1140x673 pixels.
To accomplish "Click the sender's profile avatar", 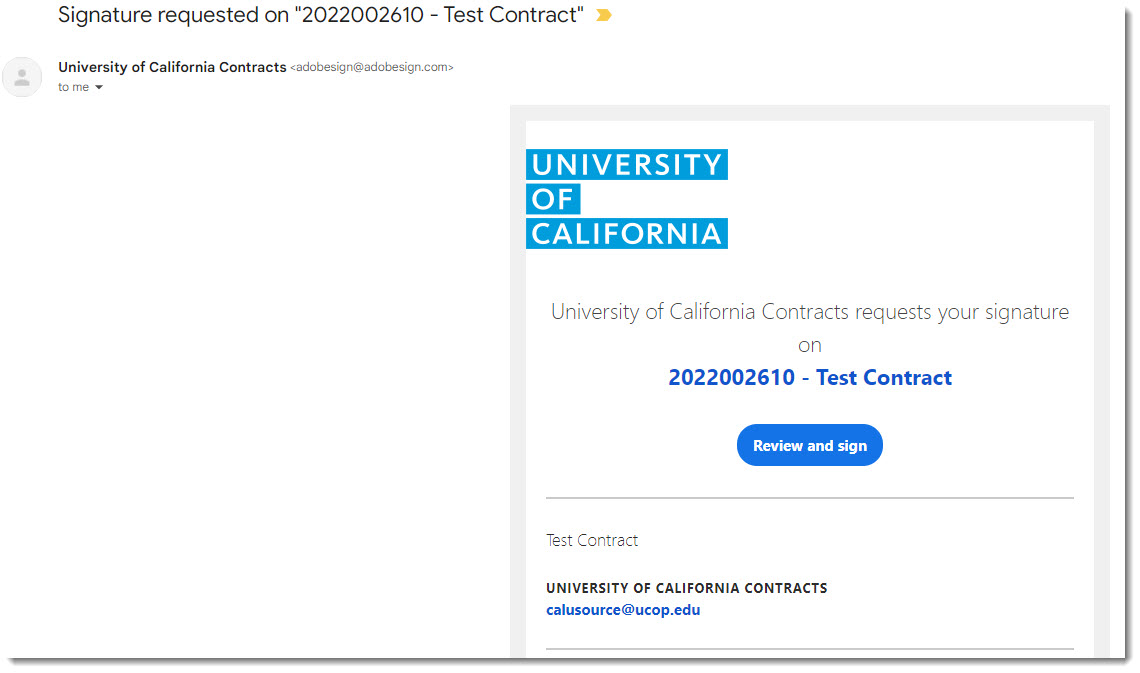I will pyautogui.click(x=22, y=77).
